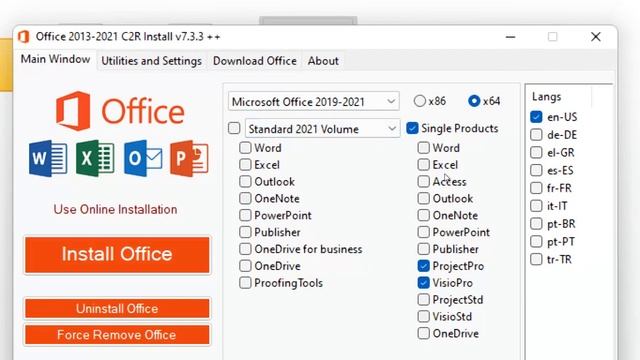Check the de-DE language
The height and width of the screenshot is (360, 640).
coord(553,134)
